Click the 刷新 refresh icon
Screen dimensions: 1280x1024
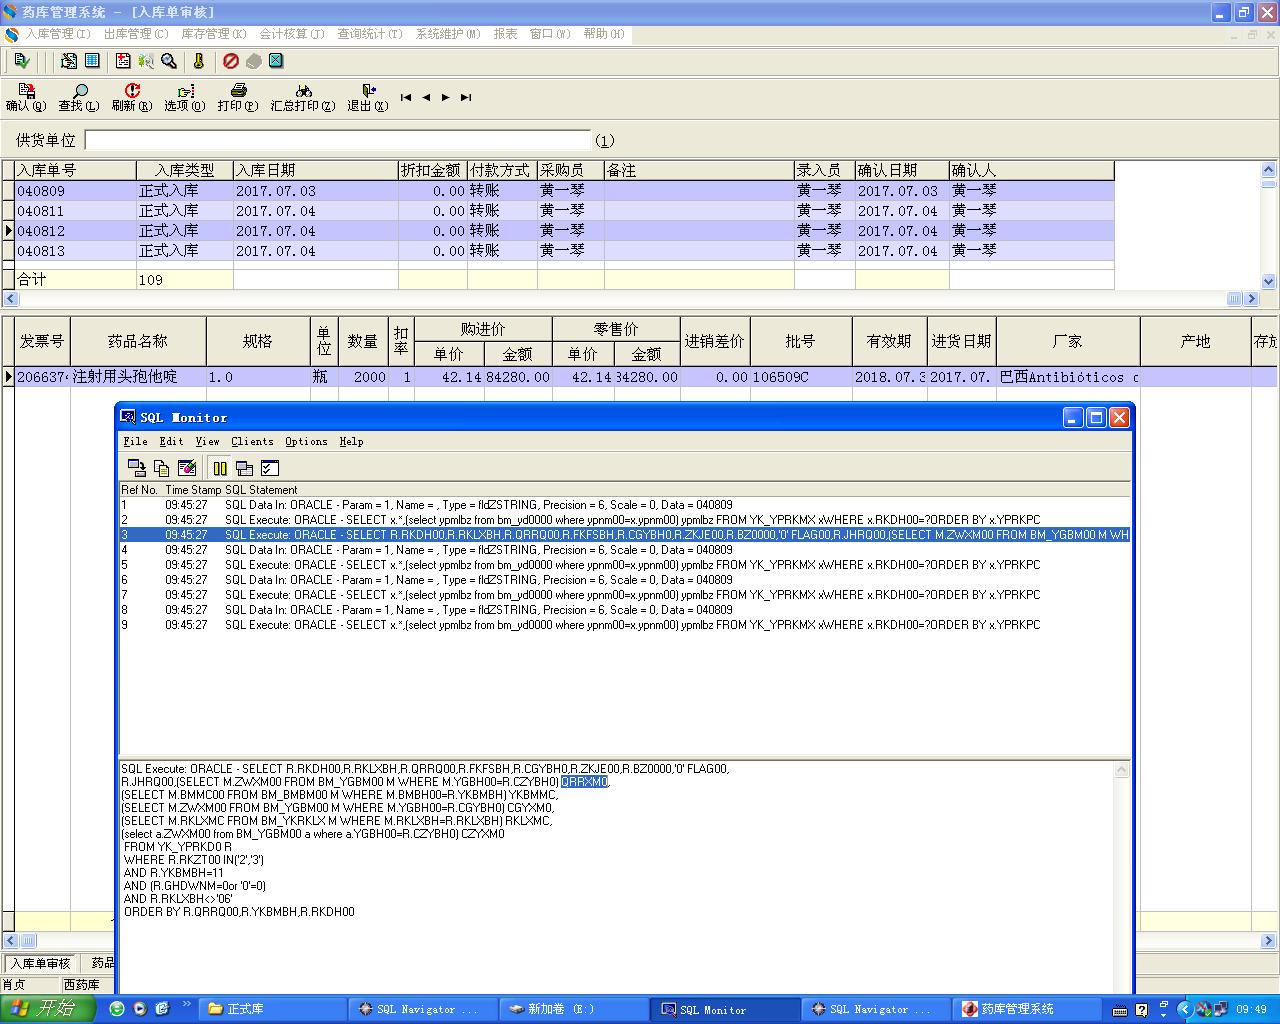coord(132,91)
